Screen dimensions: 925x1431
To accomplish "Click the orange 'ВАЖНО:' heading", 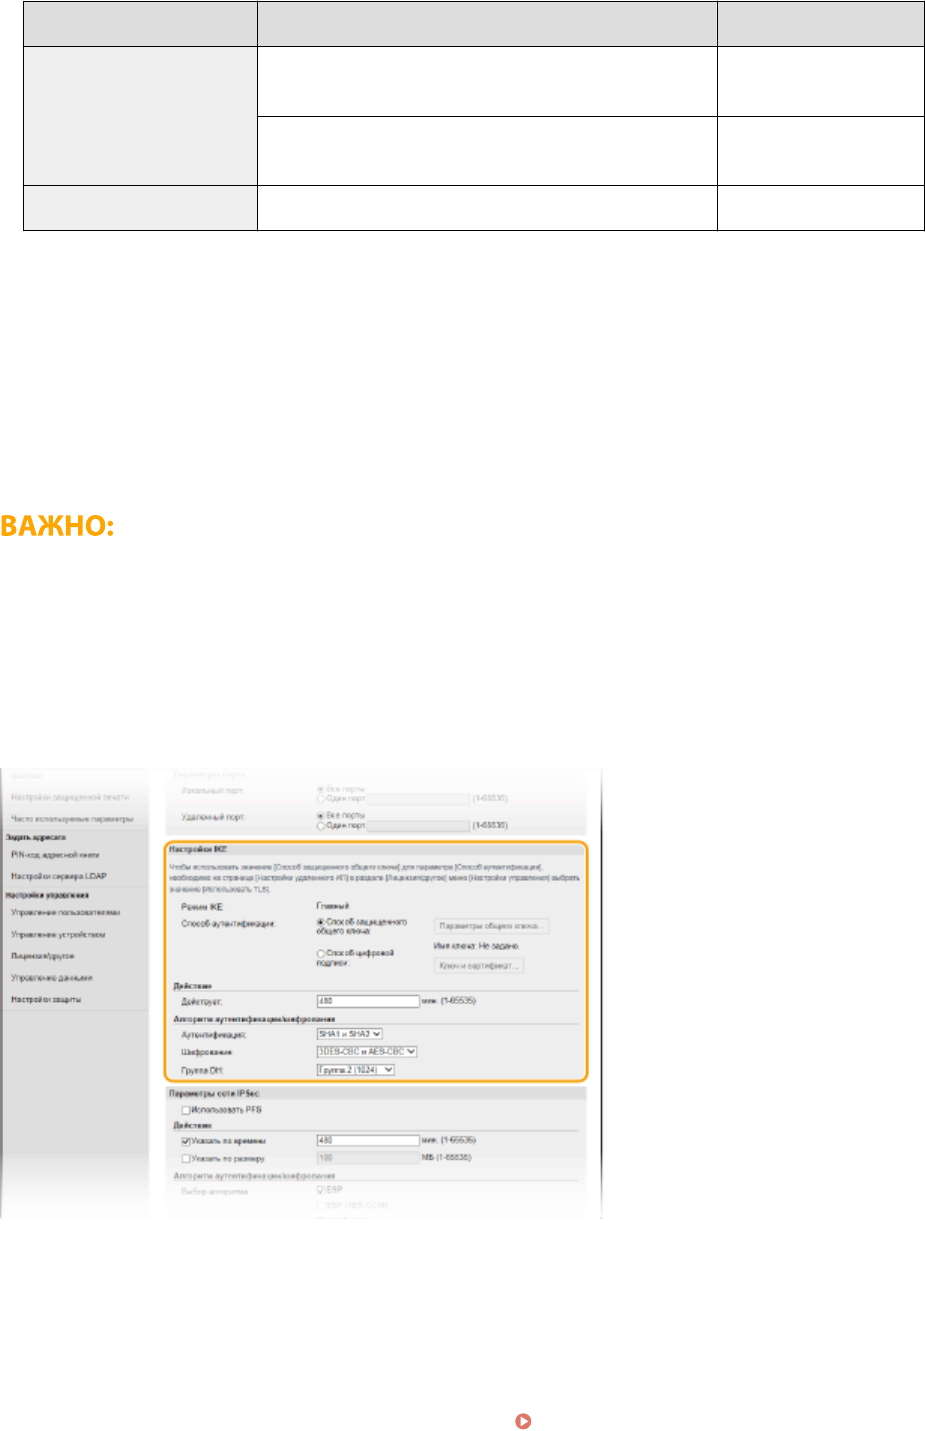I will point(57,526).
